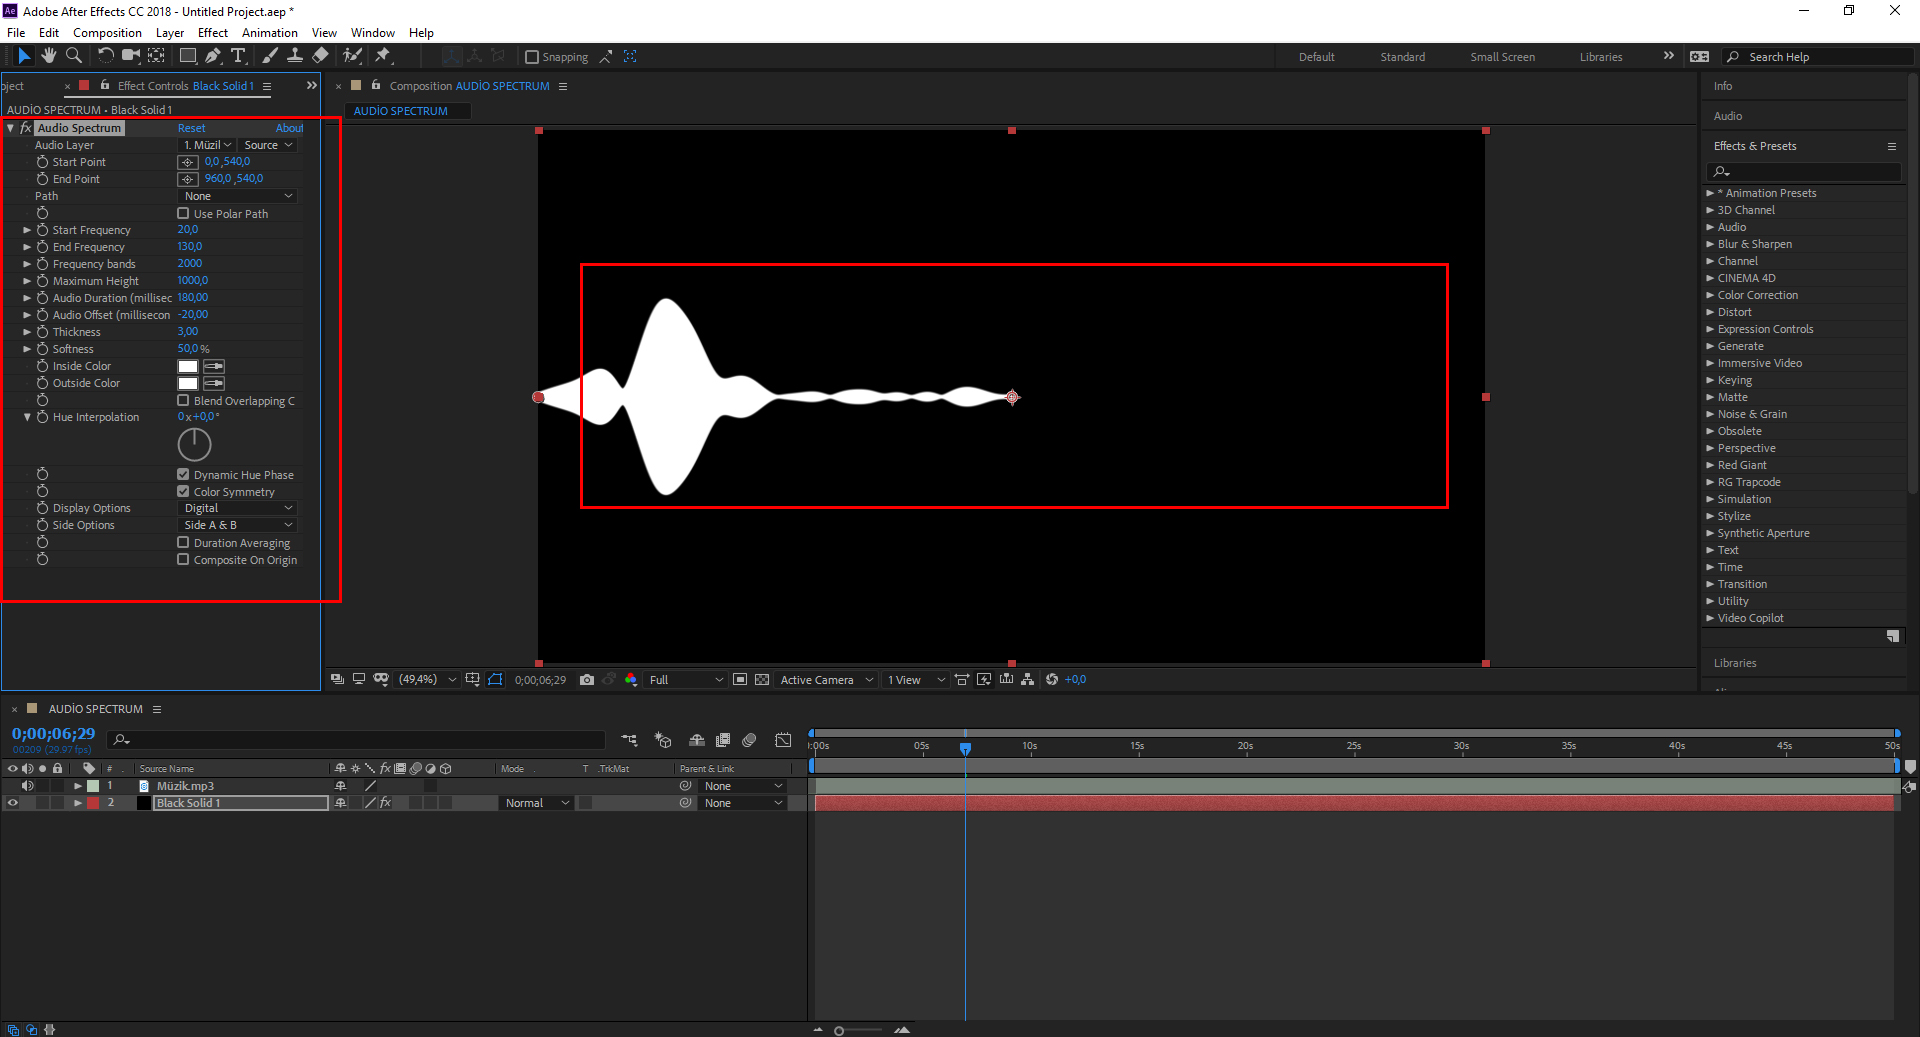Select the Rotation tool

tap(105, 56)
